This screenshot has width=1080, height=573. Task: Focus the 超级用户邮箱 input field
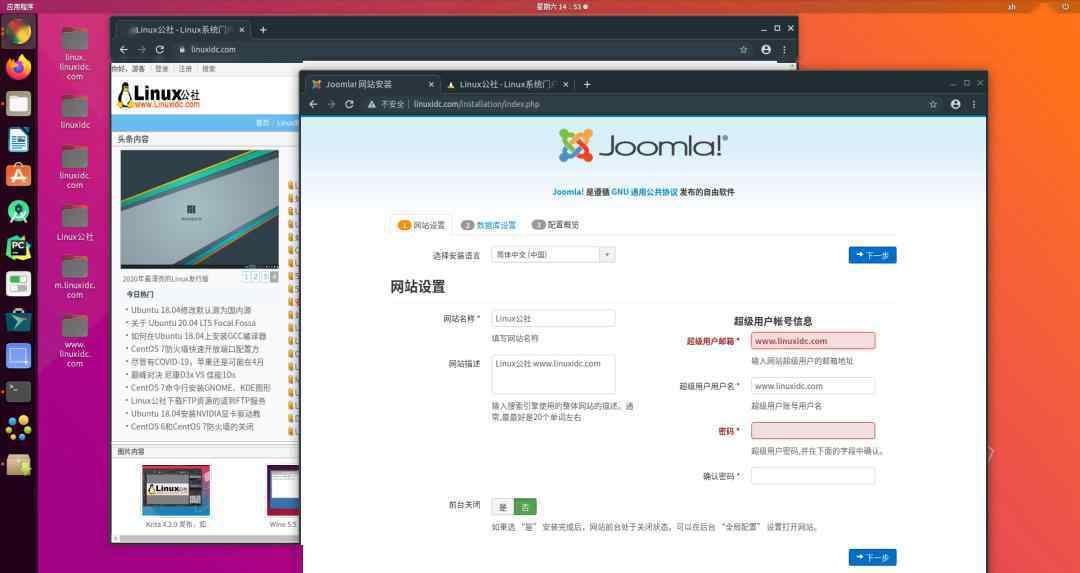[813, 340]
